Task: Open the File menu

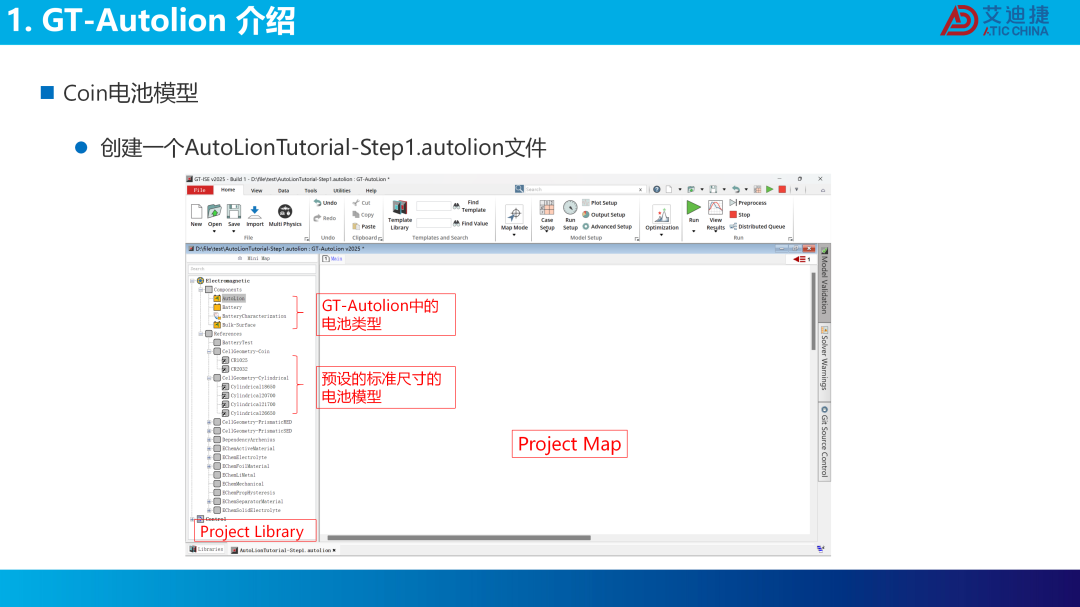Action: 199,190
